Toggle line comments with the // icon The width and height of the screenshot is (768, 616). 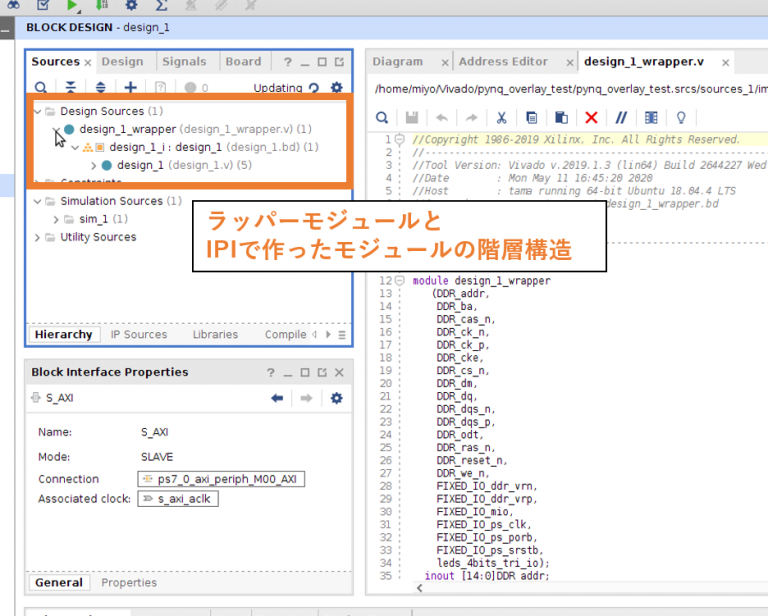pyautogui.click(x=621, y=117)
